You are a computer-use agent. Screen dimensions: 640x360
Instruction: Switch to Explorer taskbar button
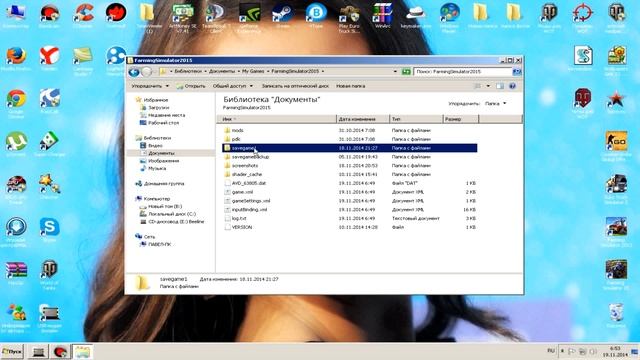82,351
